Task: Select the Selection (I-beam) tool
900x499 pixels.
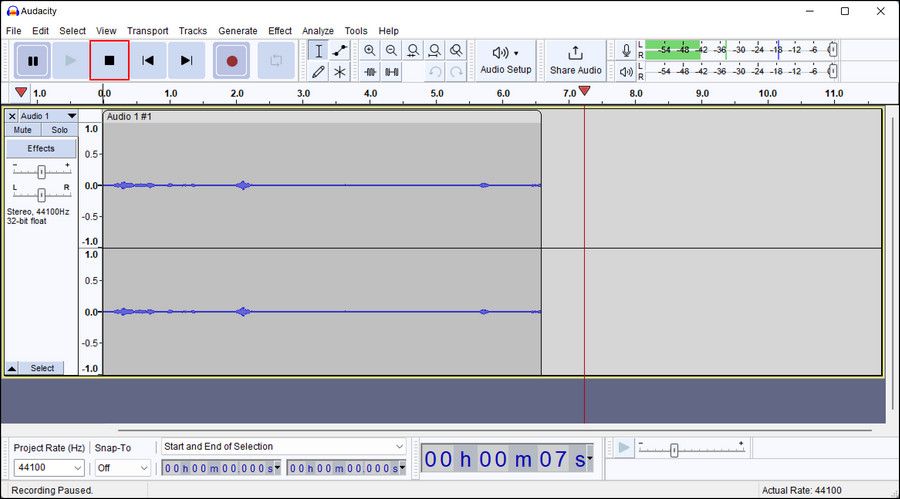Action: click(319, 51)
